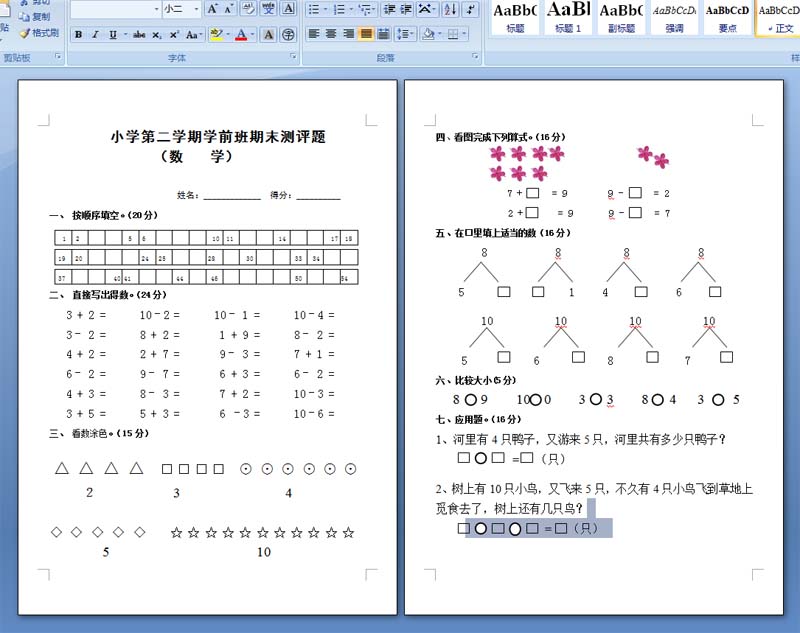Toggle bold formatting

(x=79, y=35)
